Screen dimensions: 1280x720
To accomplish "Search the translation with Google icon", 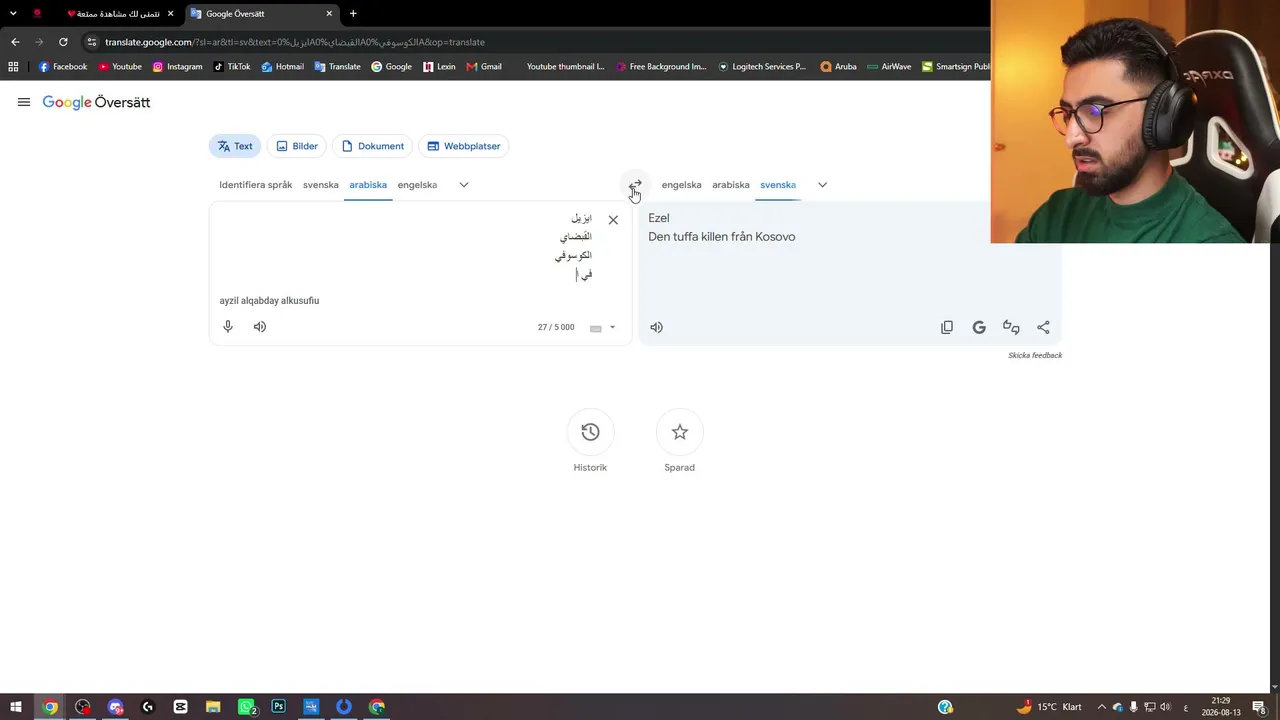I will point(979,327).
